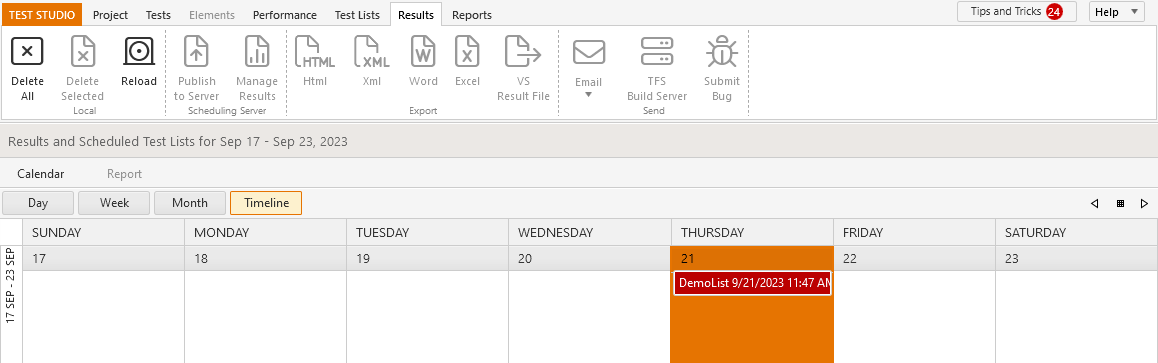Switch to Report view tab

pyautogui.click(x=124, y=174)
